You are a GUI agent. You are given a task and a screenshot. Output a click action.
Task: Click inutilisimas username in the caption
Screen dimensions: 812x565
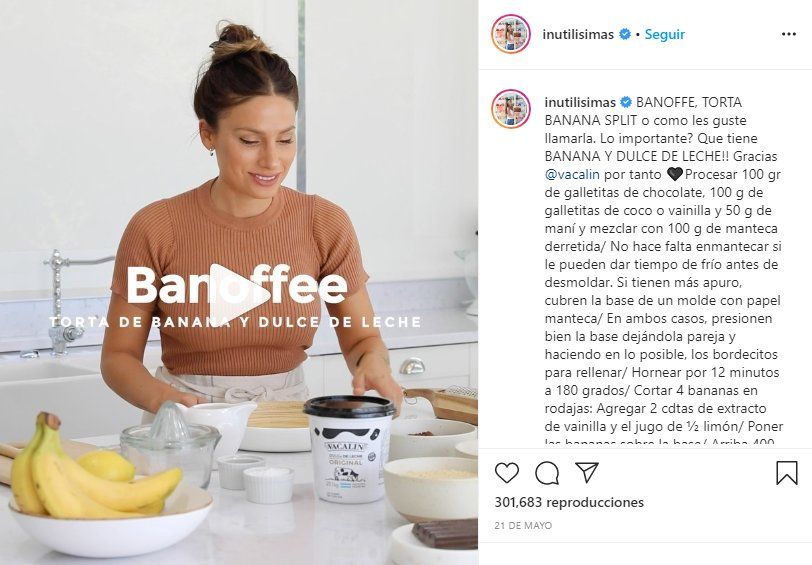(x=580, y=102)
